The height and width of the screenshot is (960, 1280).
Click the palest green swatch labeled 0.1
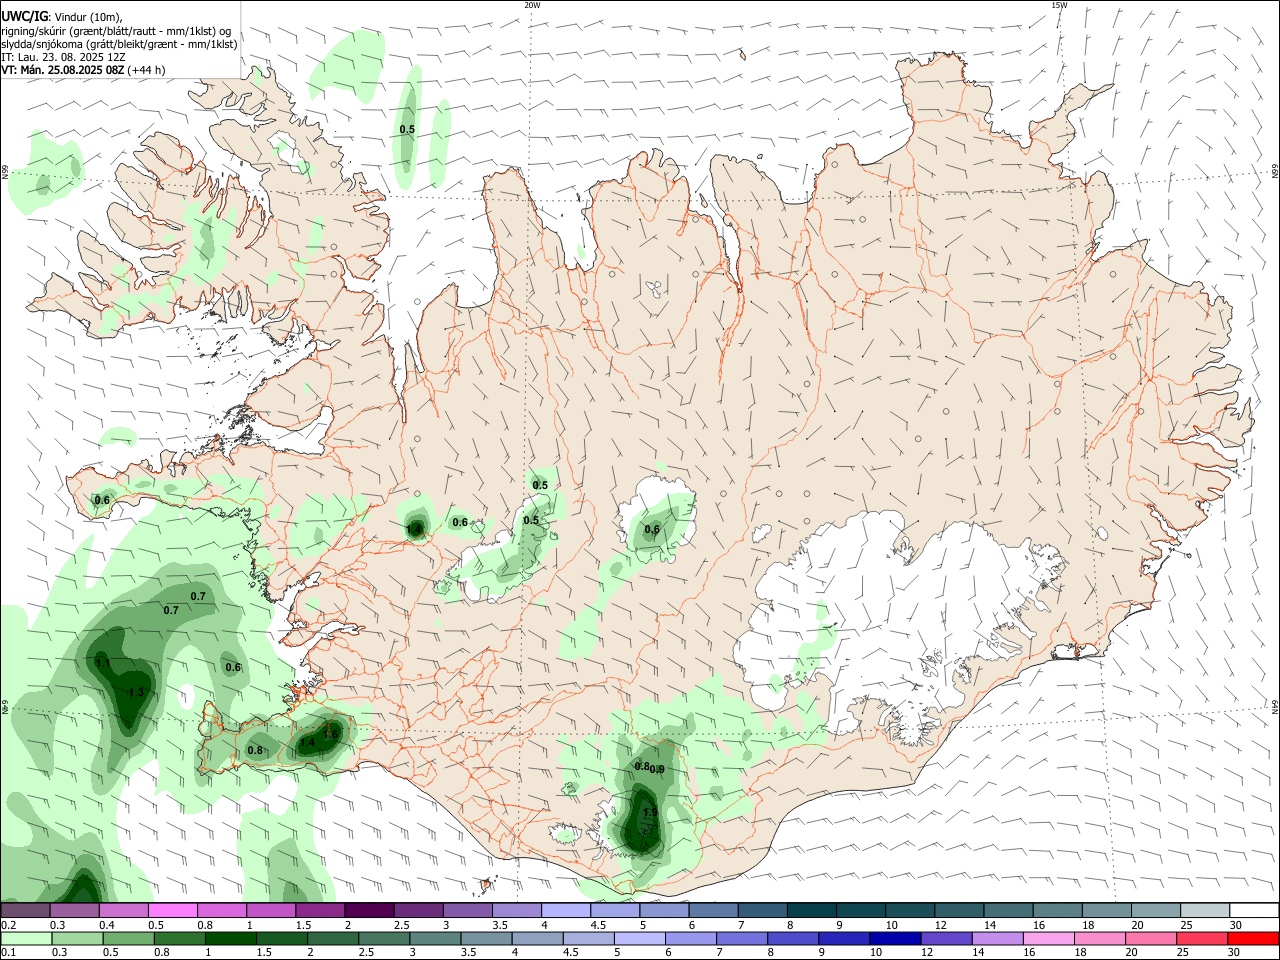tap(27, 938)
